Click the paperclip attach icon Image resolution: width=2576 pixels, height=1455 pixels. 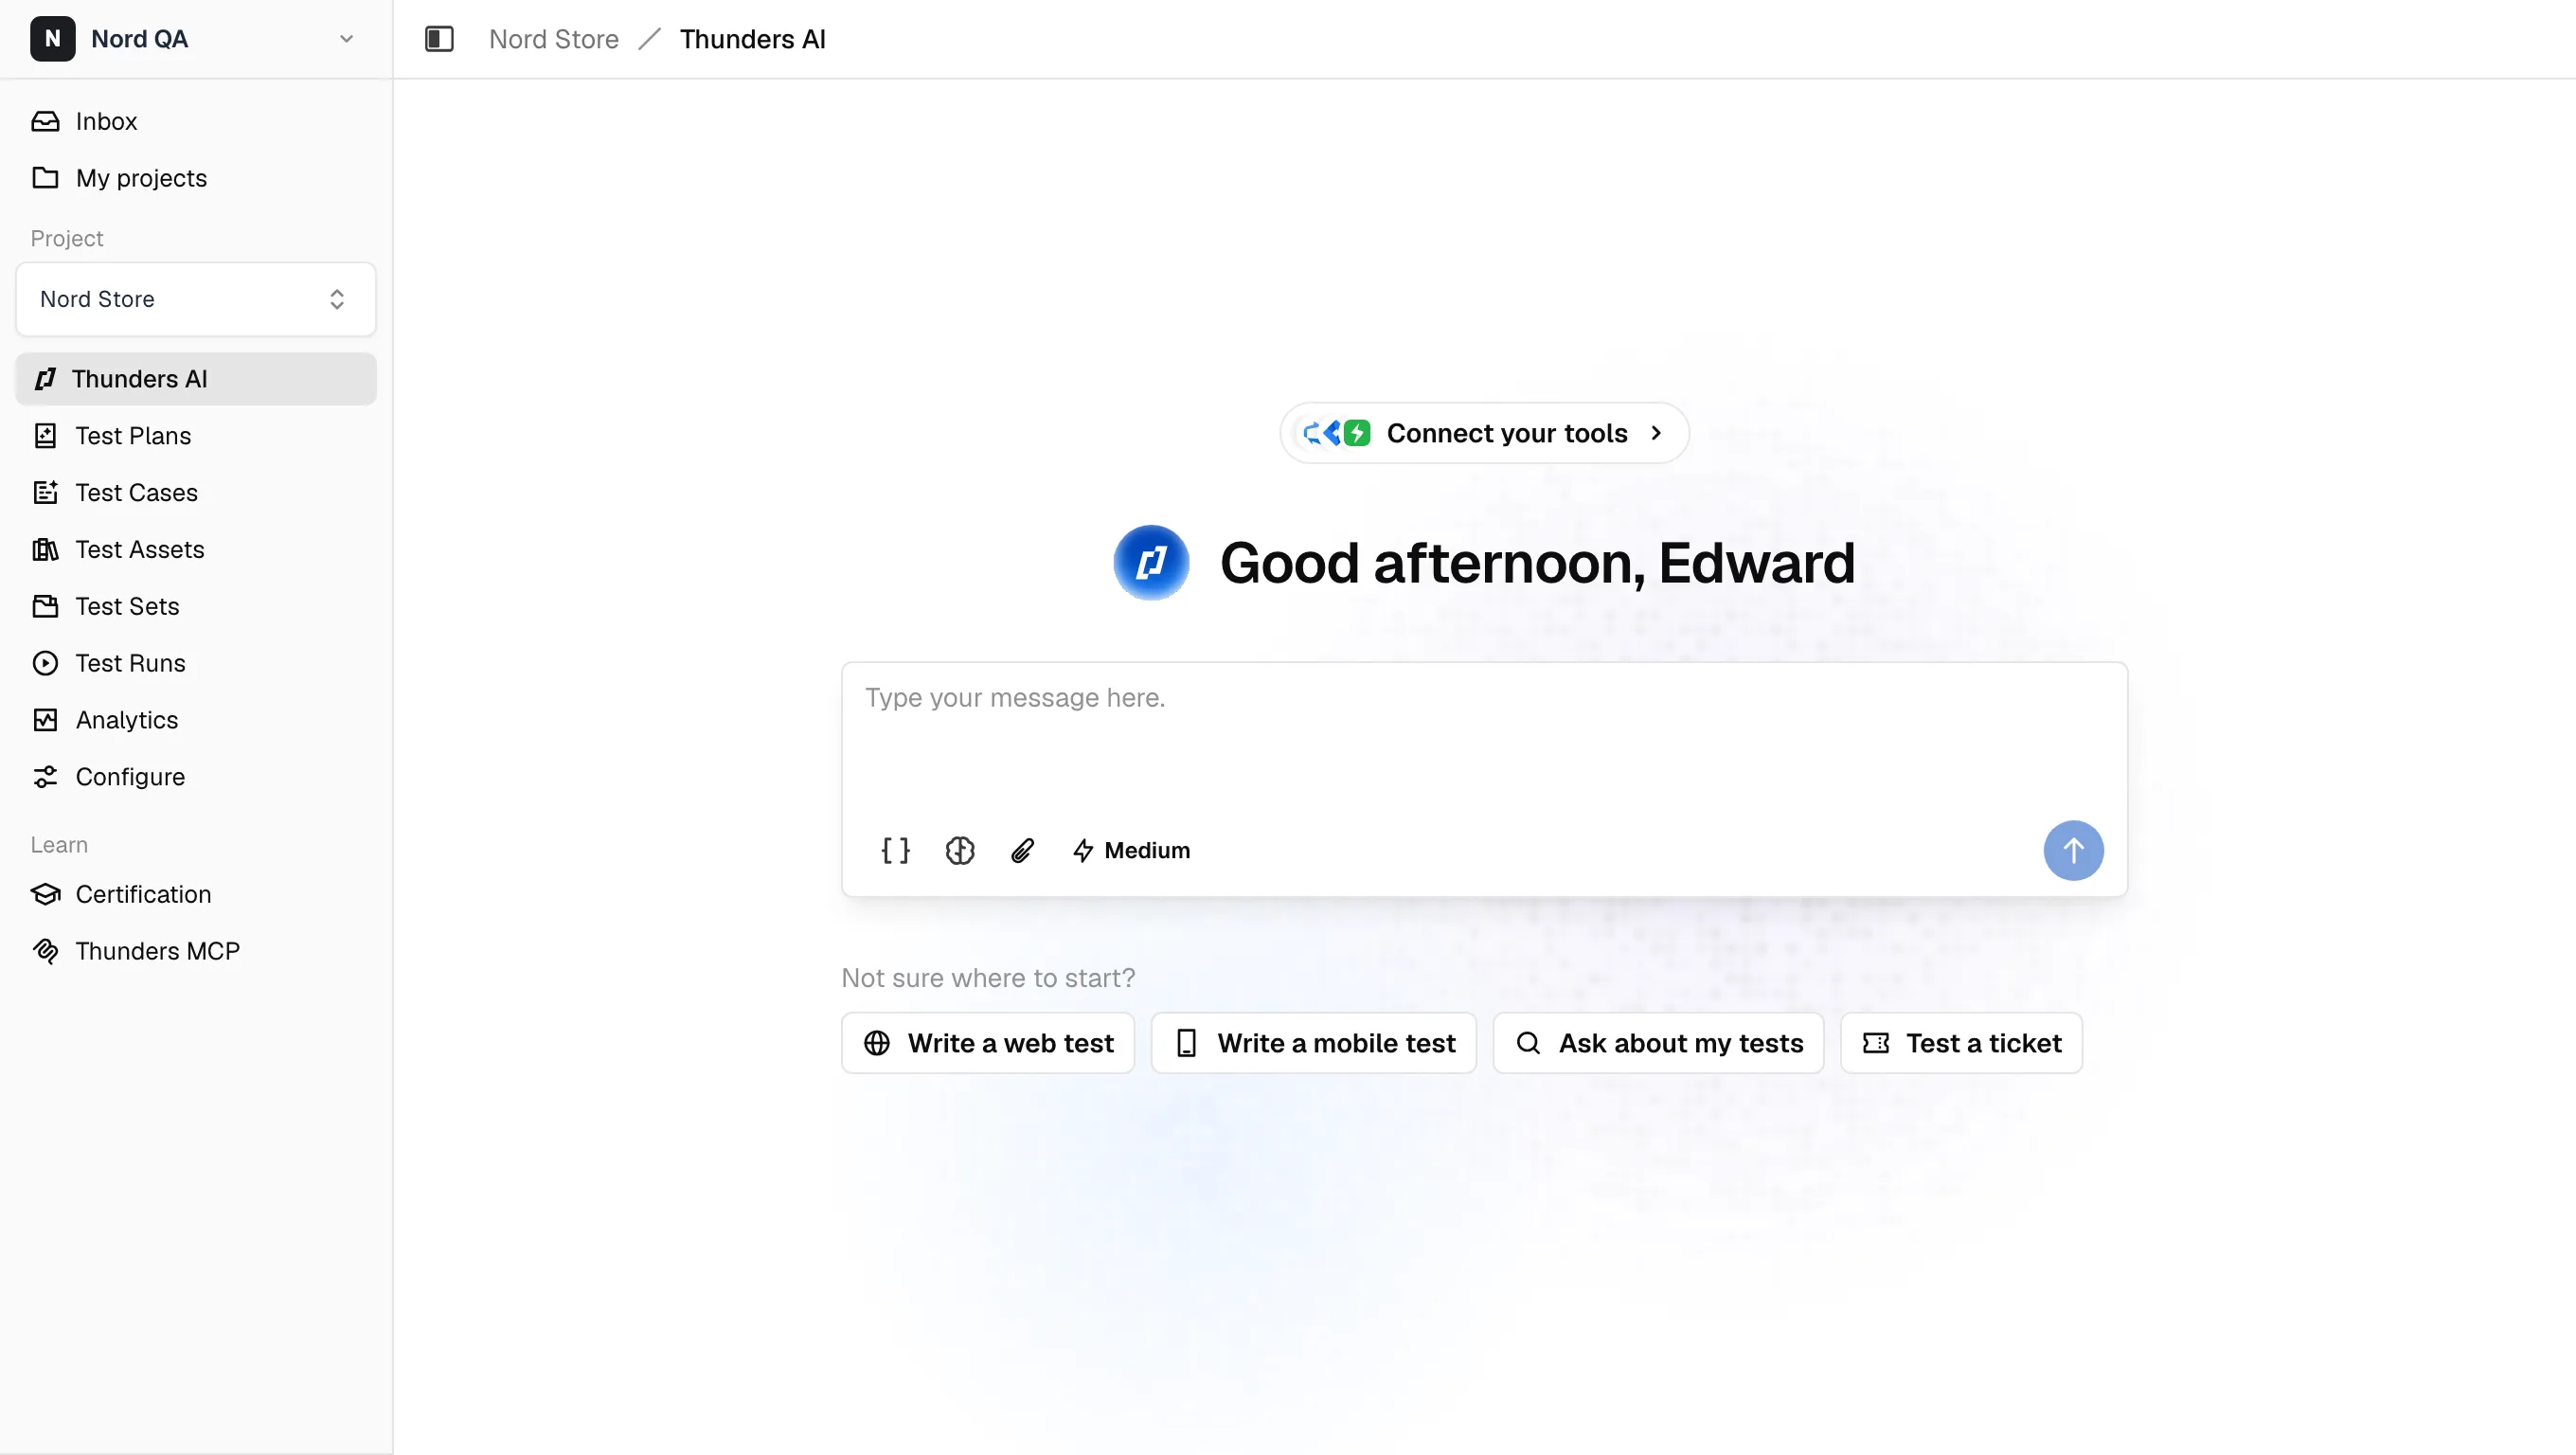coord(1022,851)
